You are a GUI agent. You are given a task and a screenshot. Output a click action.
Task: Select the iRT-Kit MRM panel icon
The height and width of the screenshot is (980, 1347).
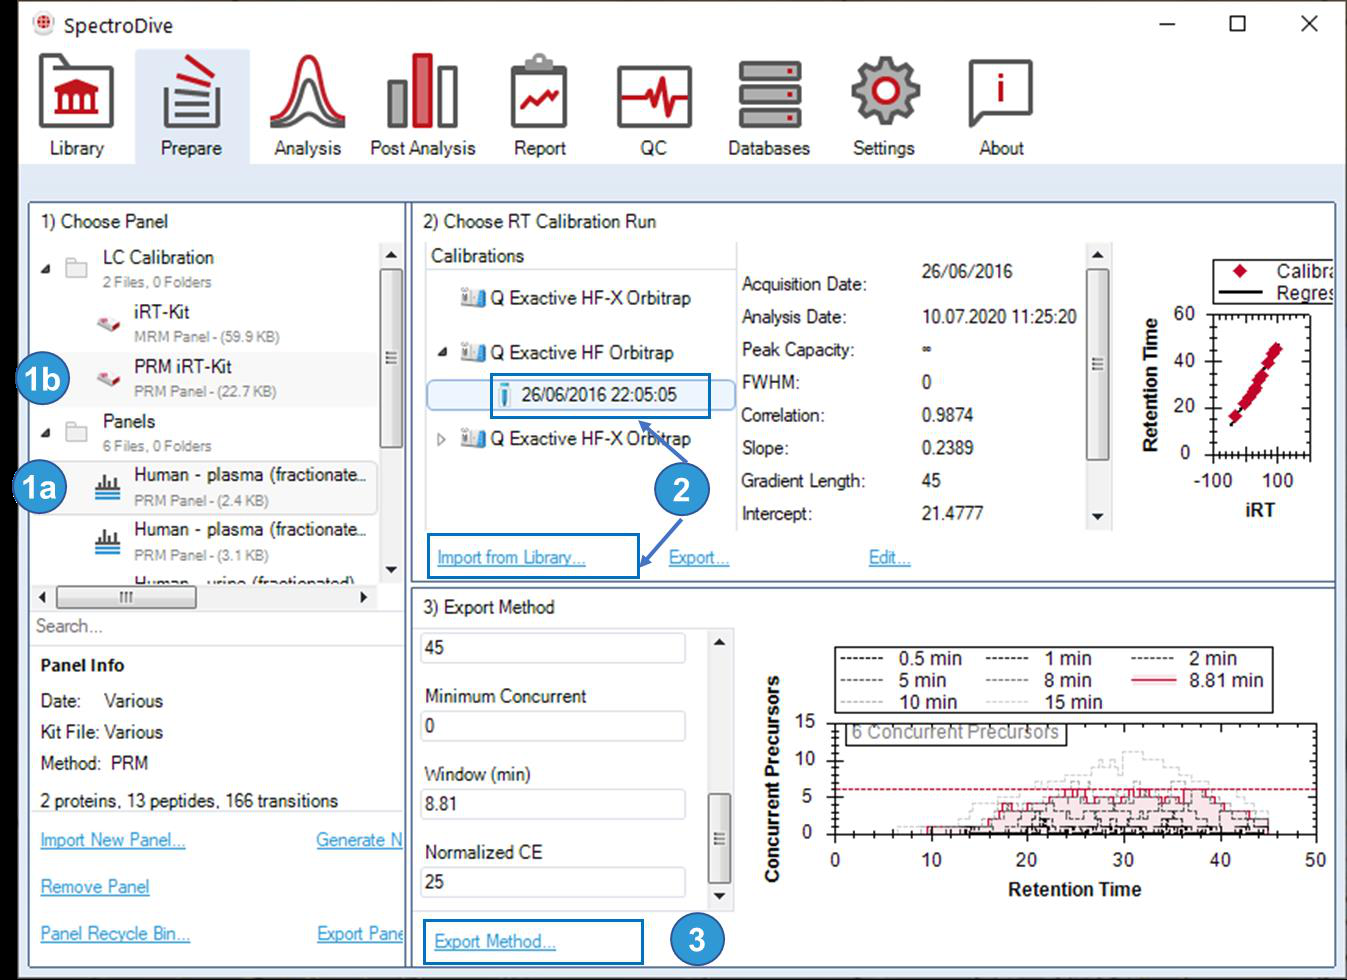(x=109, y=324)
